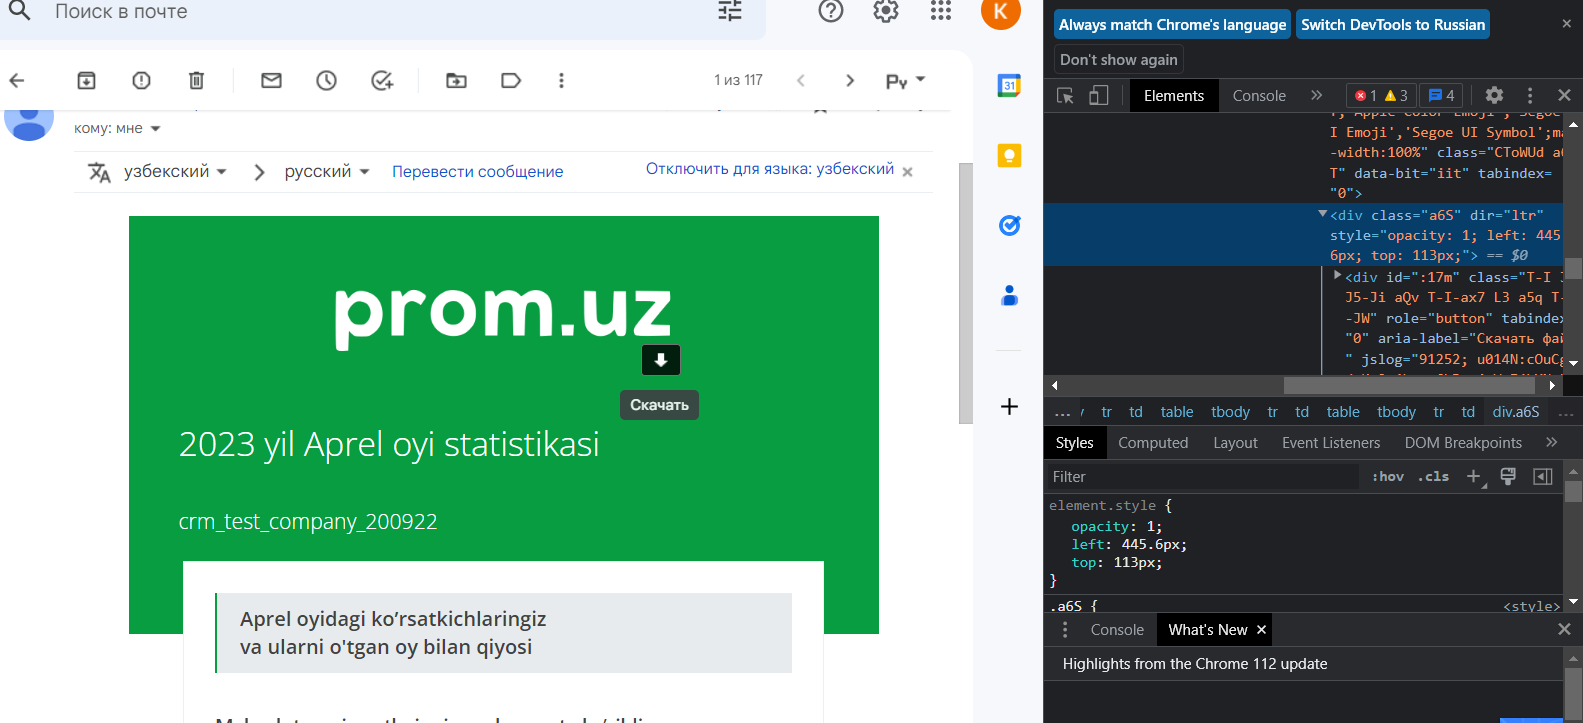
Task: Open the target language 'русский' dropdown
Action: point(327,172)
